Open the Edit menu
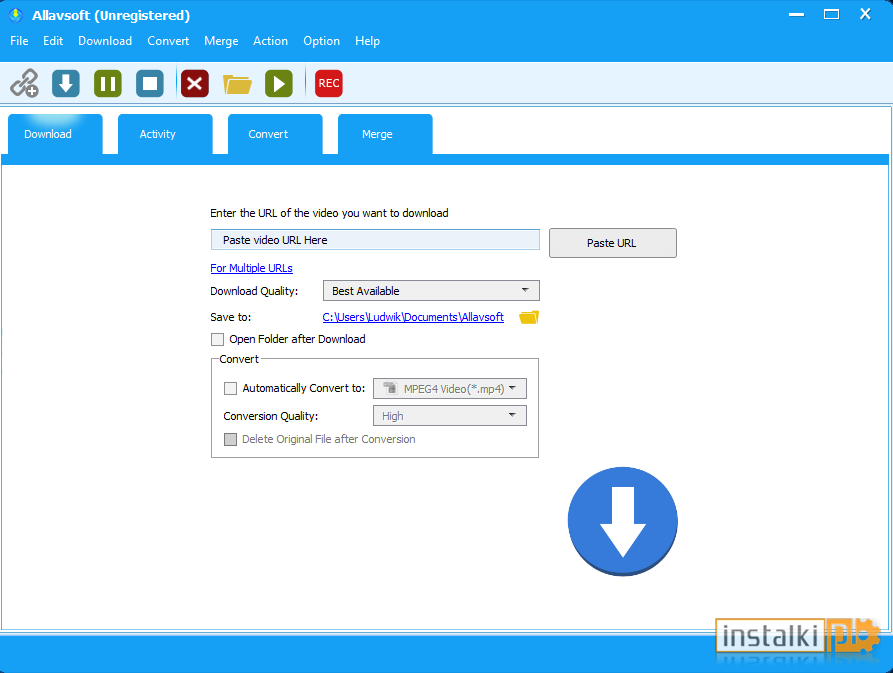Image resolution: width=893 pixels, height=673 pixels. 53,41
